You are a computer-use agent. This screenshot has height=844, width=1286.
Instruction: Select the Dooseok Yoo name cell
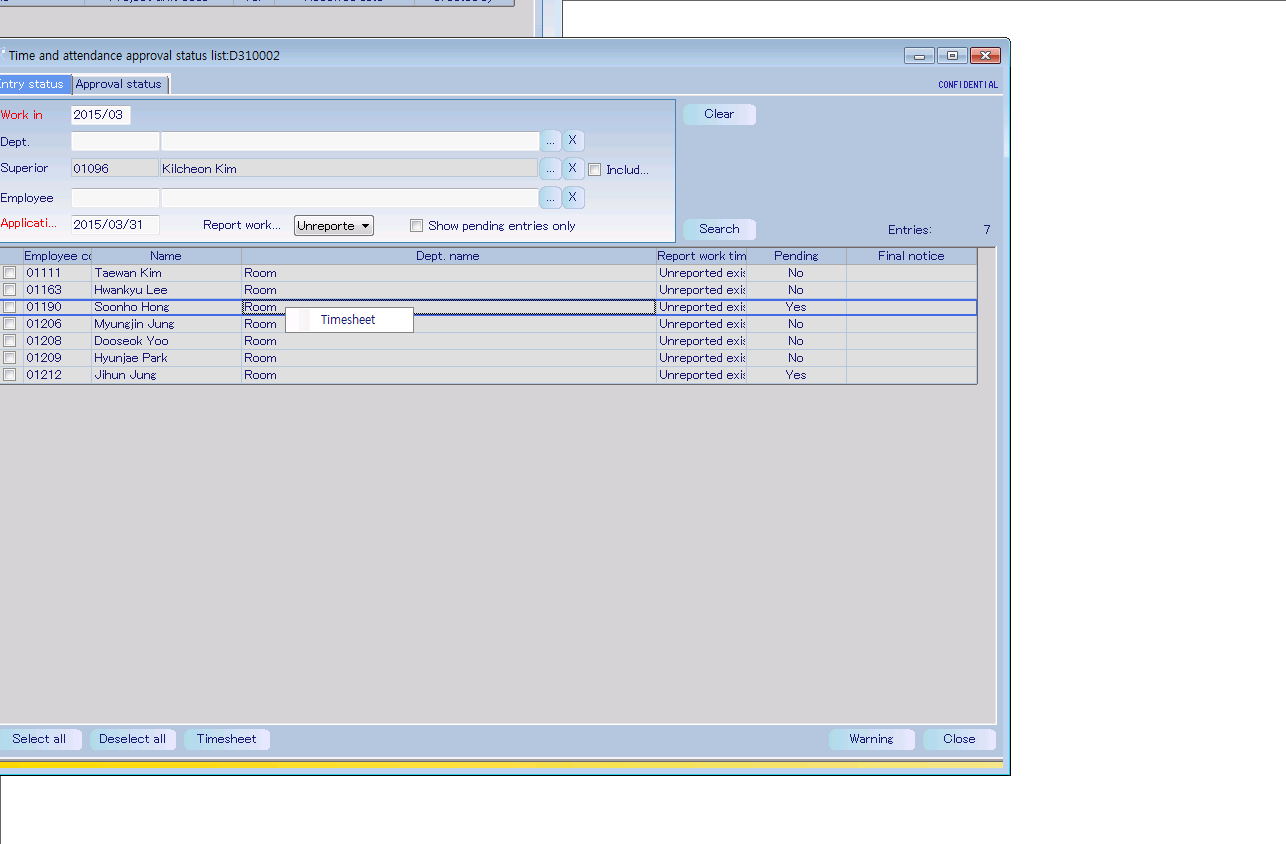[x=166, y=341]
